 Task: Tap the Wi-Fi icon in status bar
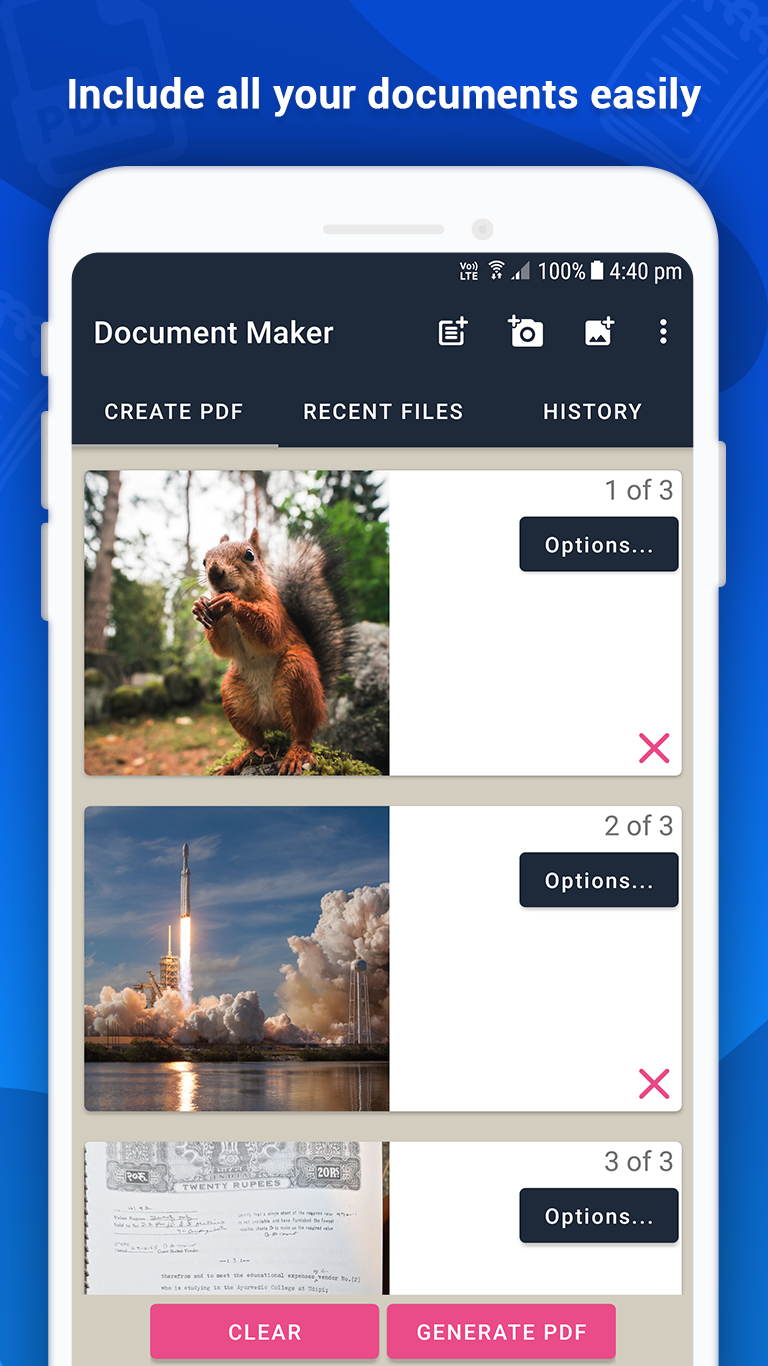point(496,270)
